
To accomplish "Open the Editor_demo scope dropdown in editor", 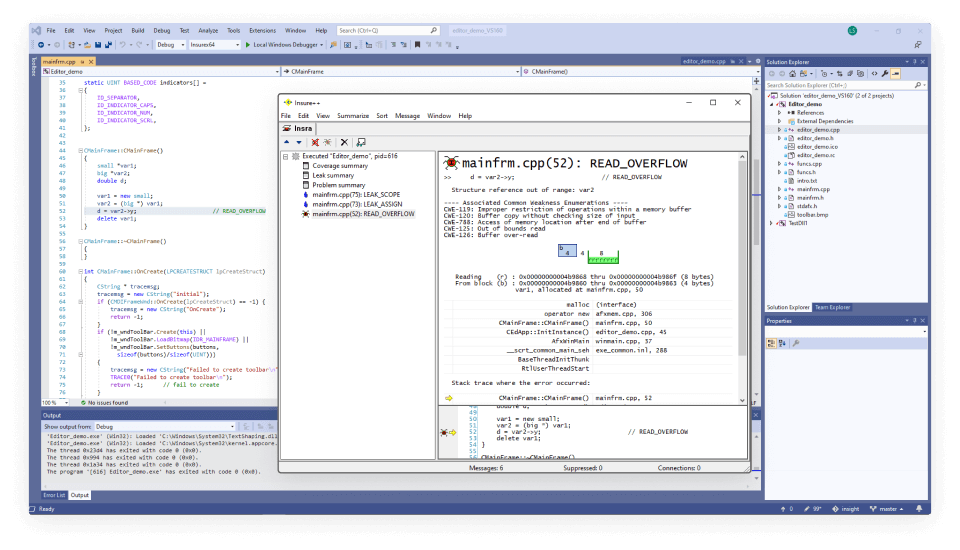I will (x=161, y=72).
